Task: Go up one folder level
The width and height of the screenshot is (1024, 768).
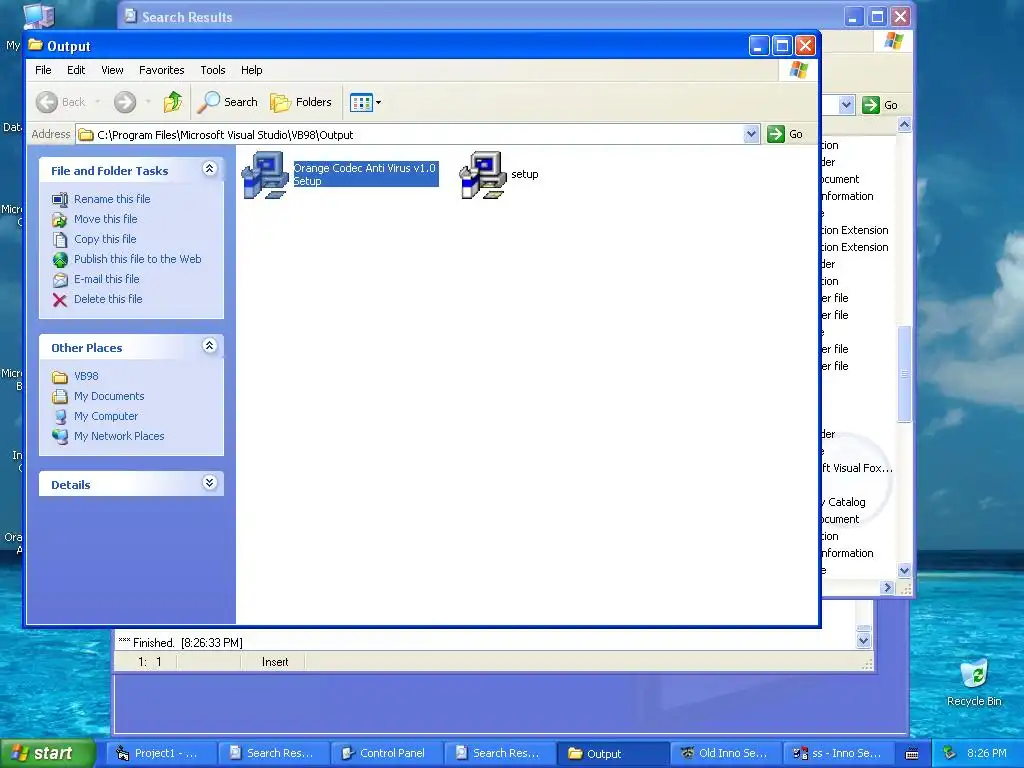Action: tap(173, 102)
